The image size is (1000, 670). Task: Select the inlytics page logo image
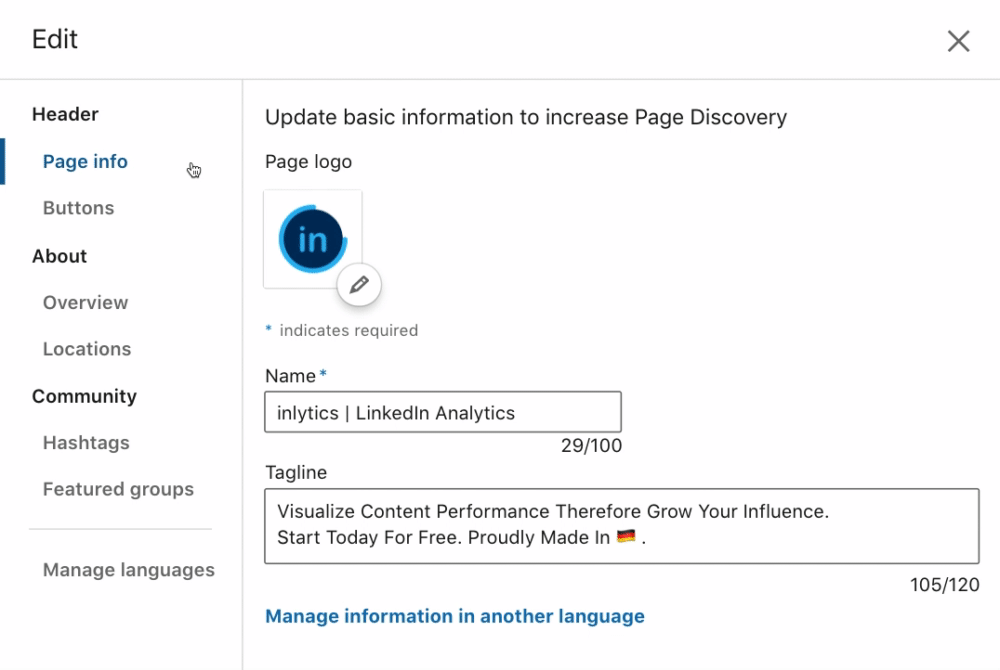pyautogui.click(x=312, y=239)
